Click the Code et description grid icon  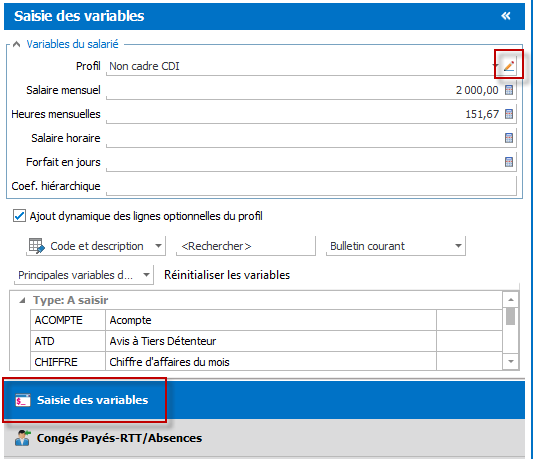coord(36,246)
